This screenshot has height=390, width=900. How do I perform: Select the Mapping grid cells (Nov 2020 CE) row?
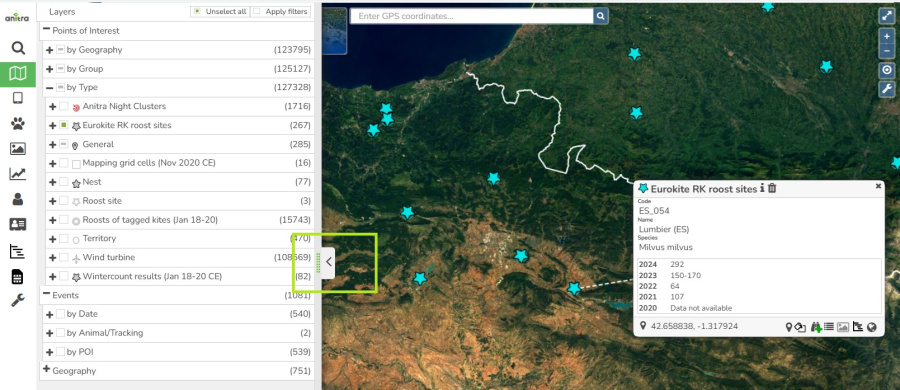180,163
